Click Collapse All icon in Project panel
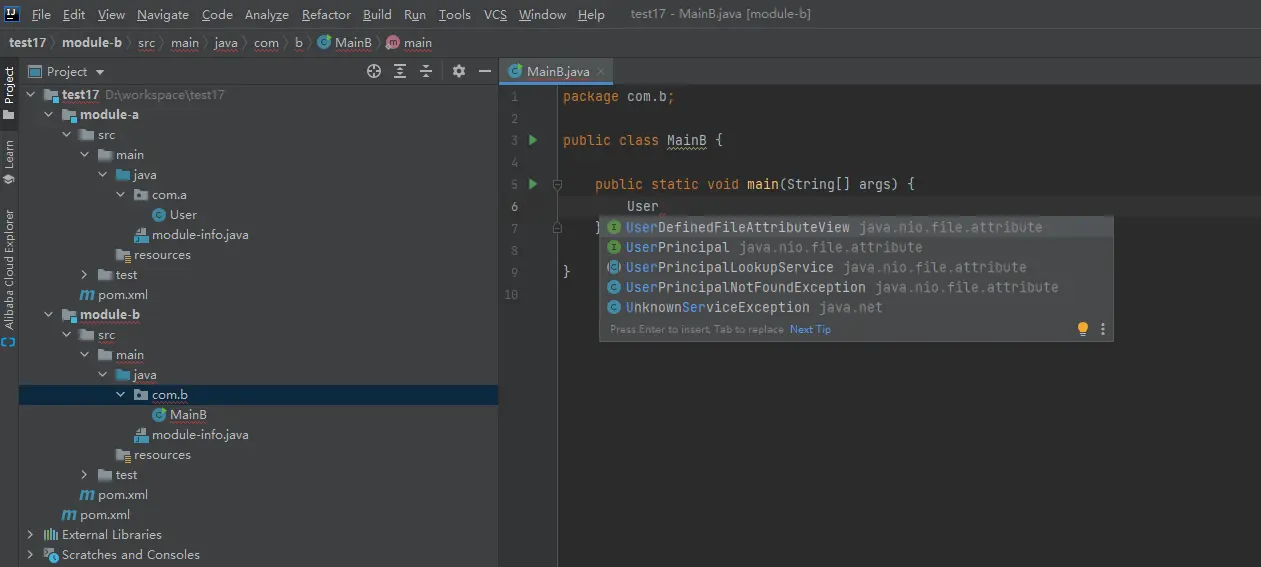 tap(426, 71)
